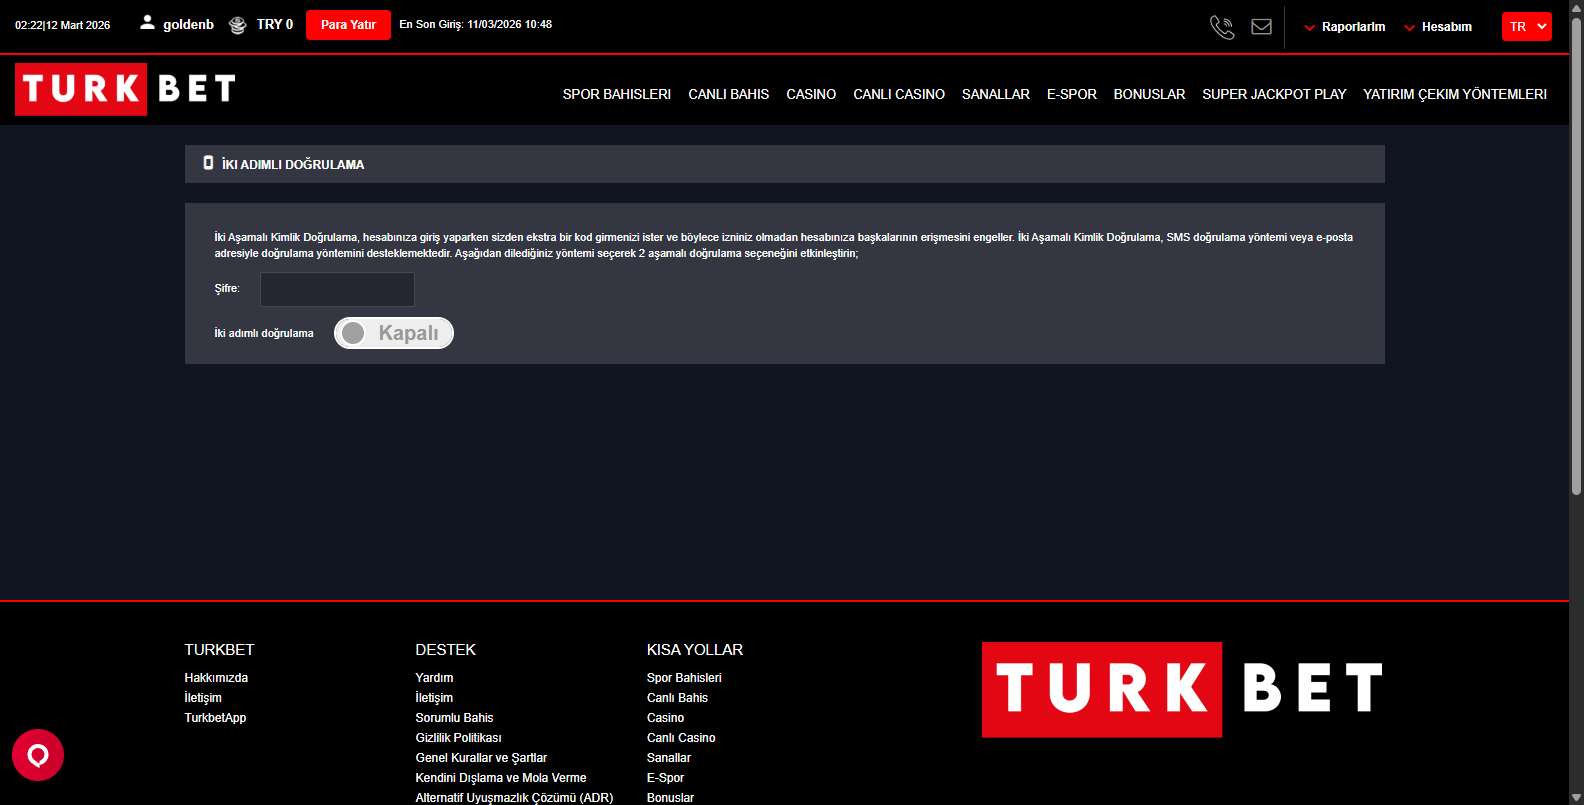This screenshot has width=1584, height=805.
Task: Open the TurkbetApp footer link
Action: [215, 718]
